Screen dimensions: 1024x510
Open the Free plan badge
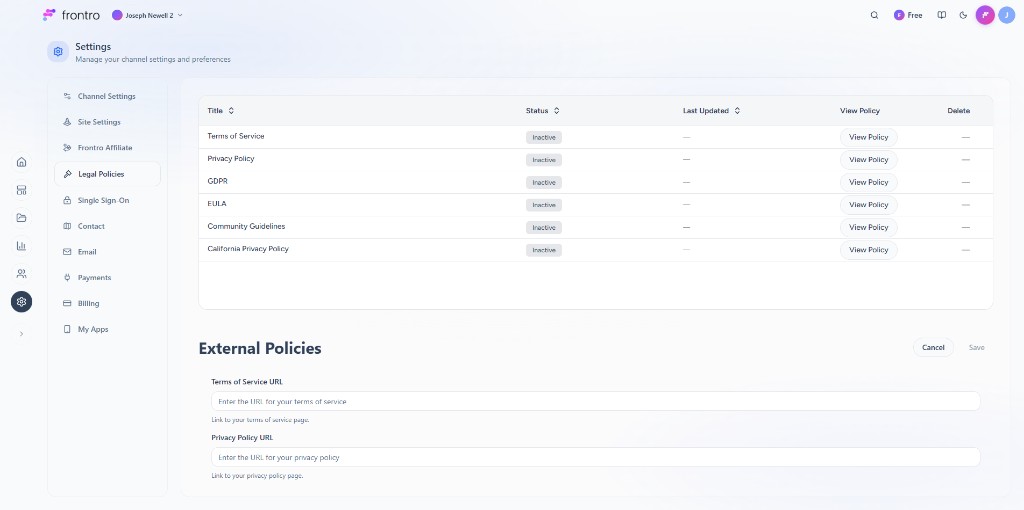[908, 15]
